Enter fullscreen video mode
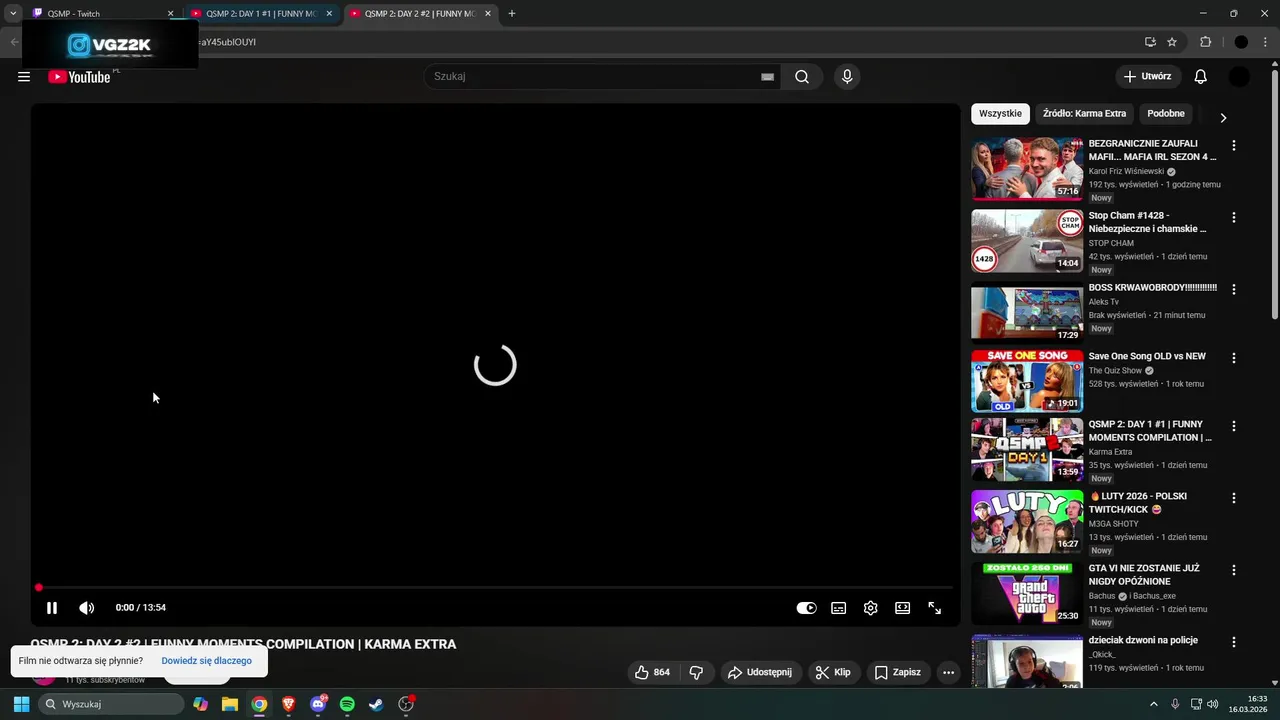The image size is (1280, 720). pos(935,608)
